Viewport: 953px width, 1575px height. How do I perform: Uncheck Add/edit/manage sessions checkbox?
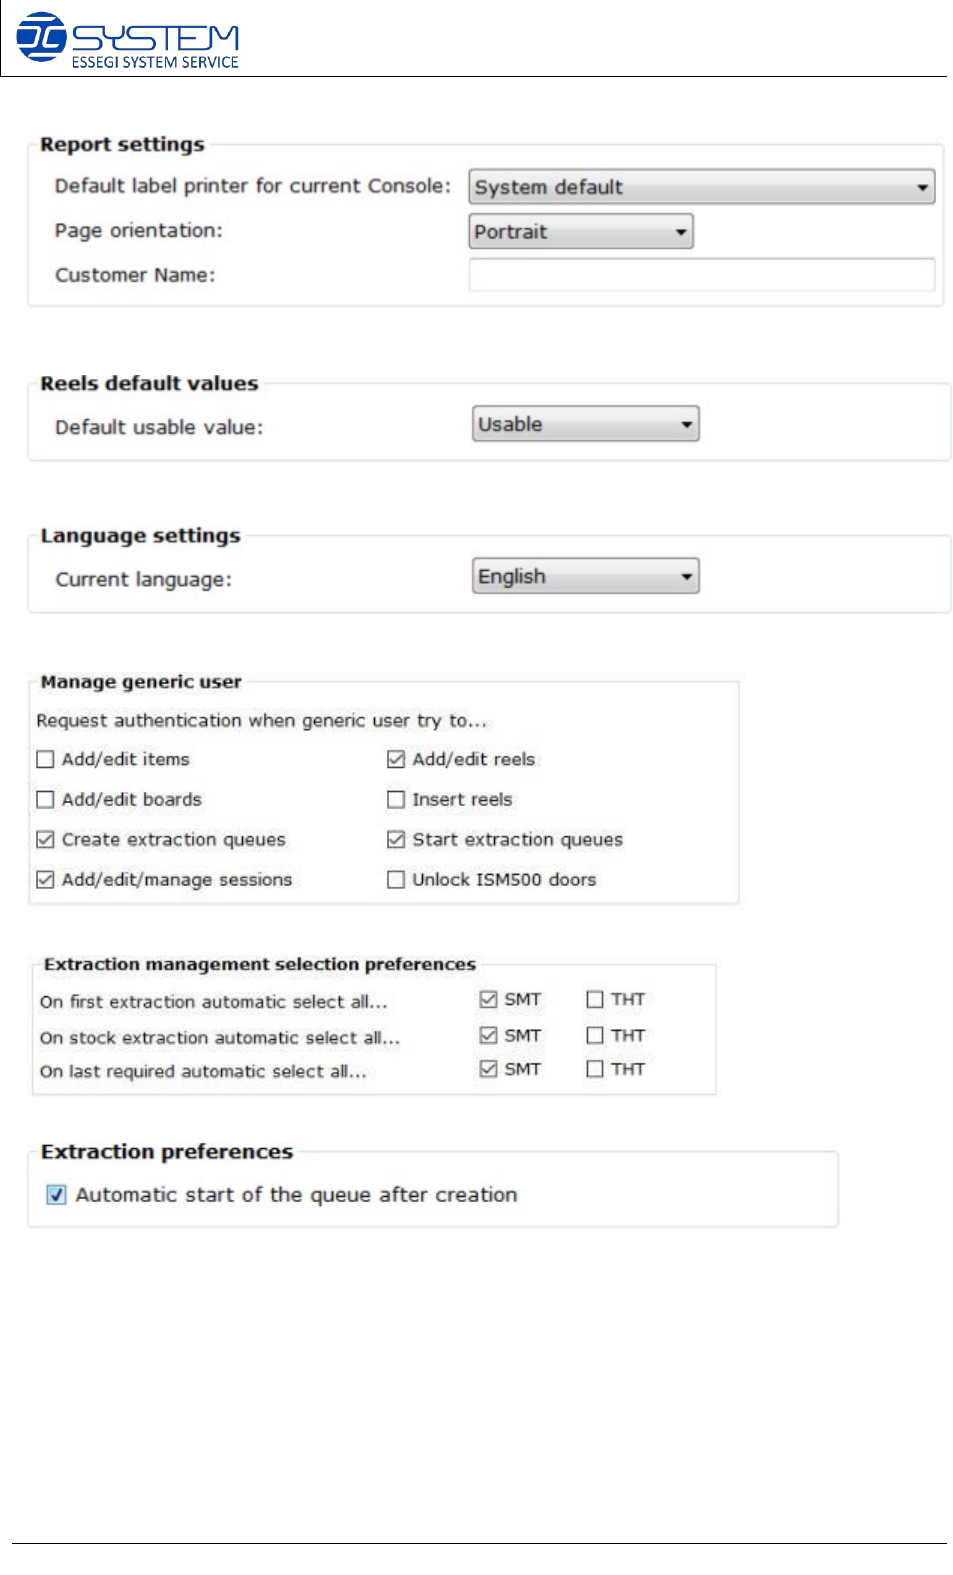pyautogui.click(x=45, y=880)
